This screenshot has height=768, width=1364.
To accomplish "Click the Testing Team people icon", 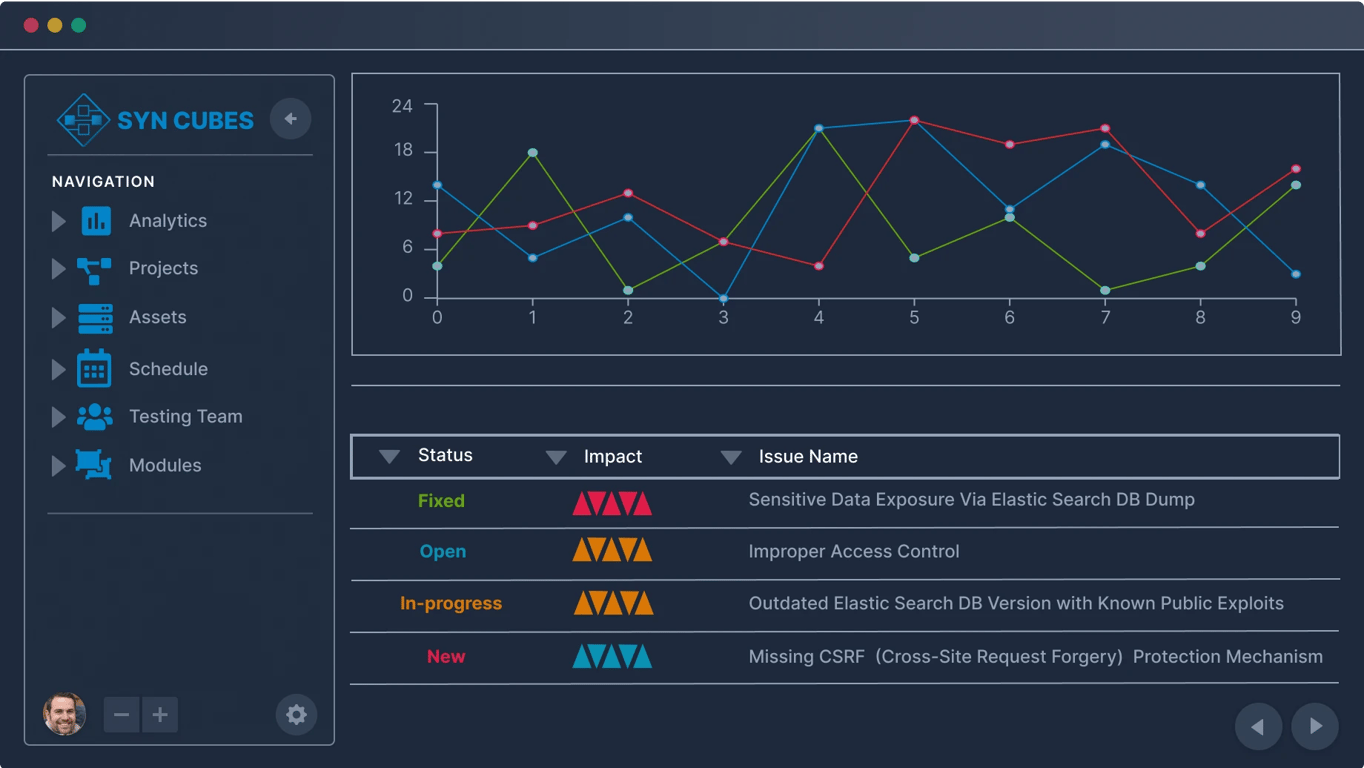I will [x=95, y=416].
